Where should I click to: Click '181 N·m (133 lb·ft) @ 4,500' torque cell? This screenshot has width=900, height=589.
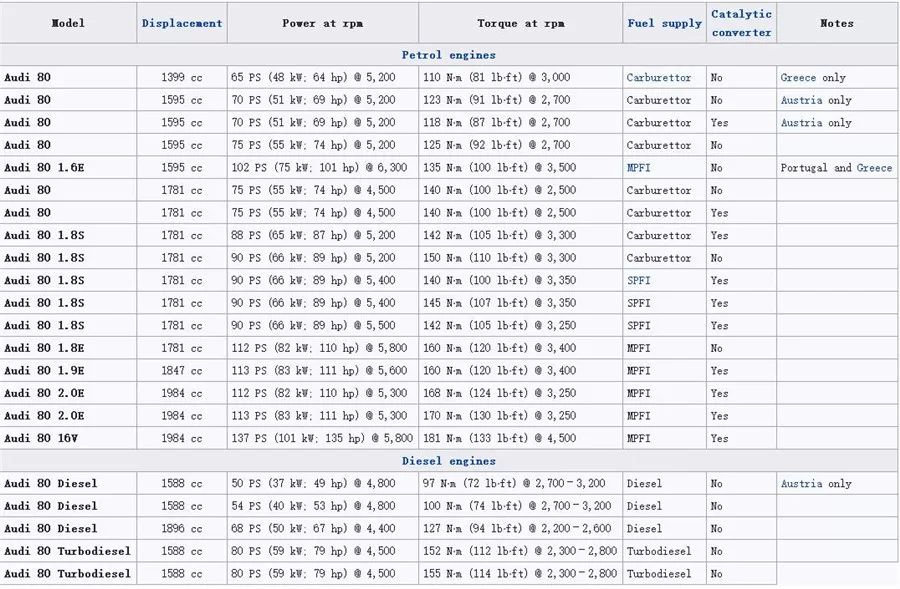[x=521, y=438]
